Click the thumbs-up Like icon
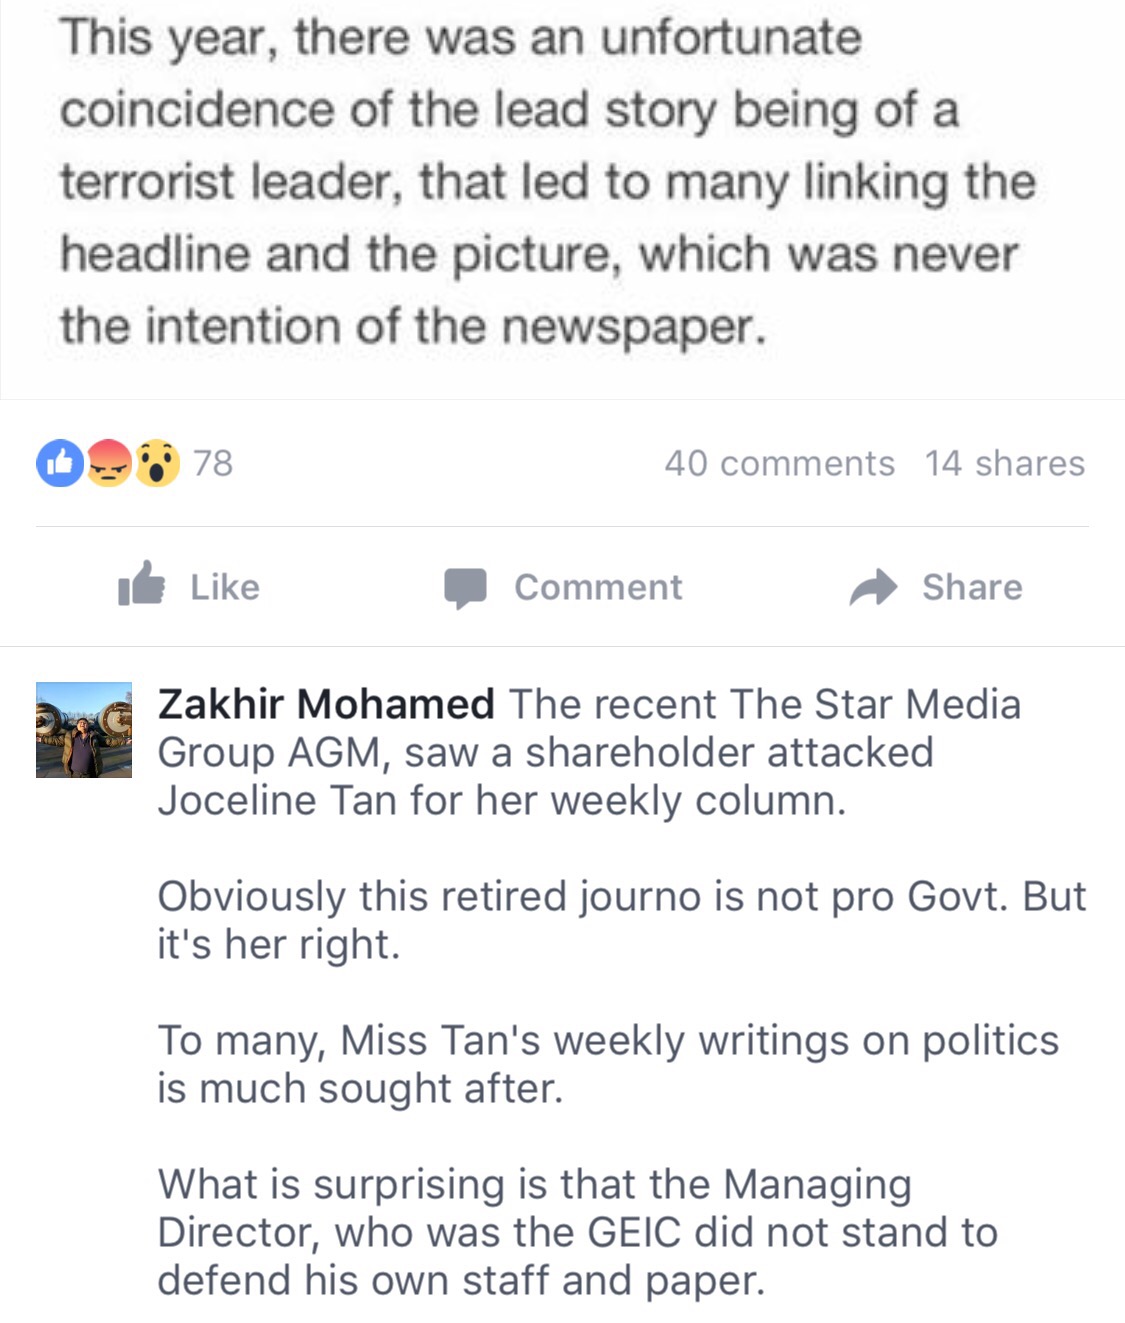 141,584
